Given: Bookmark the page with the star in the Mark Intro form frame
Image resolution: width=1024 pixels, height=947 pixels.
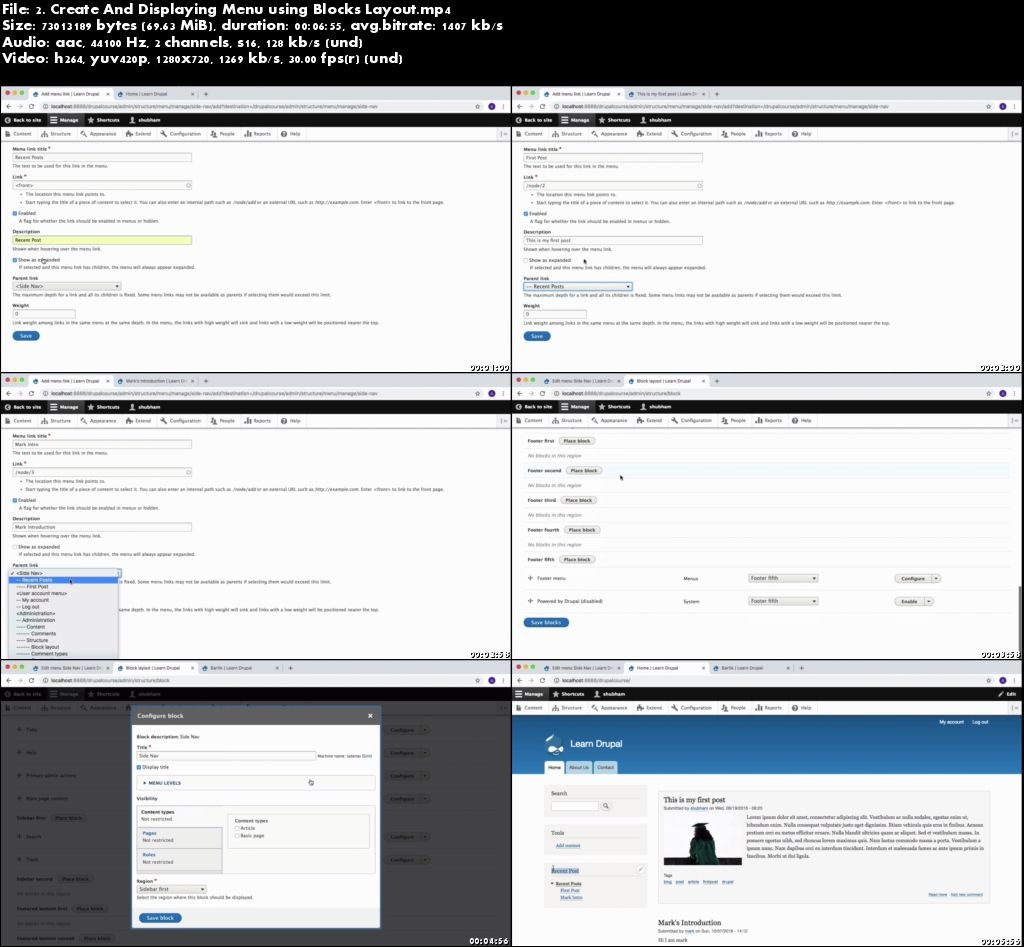Looking at the screenshot, I should point(477,393).
